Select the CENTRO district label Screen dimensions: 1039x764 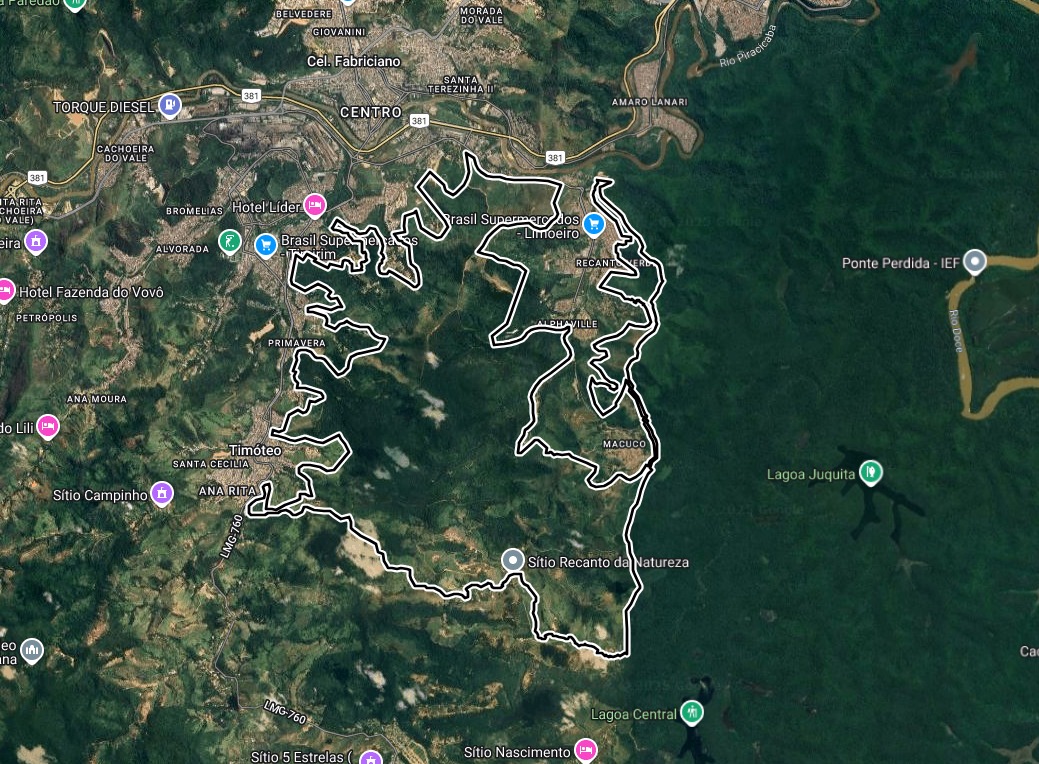(371, 113)
